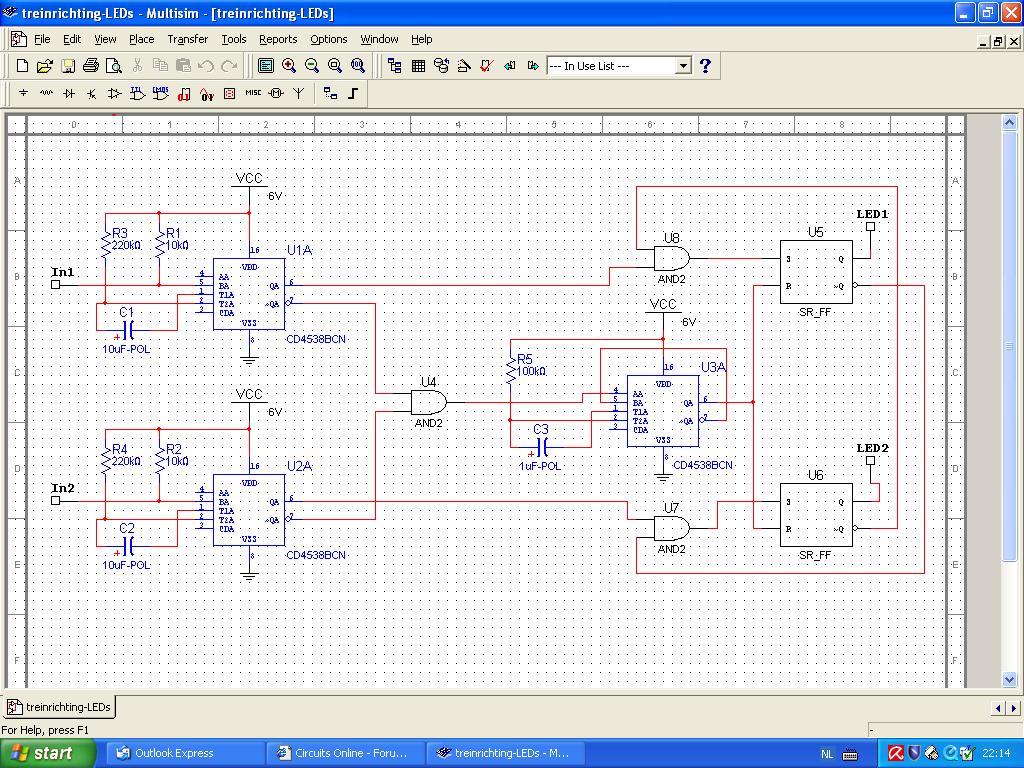Screen dimensions: 1024x768
Task: Click the Help question mark icon
Action: [x=705, y=66]
